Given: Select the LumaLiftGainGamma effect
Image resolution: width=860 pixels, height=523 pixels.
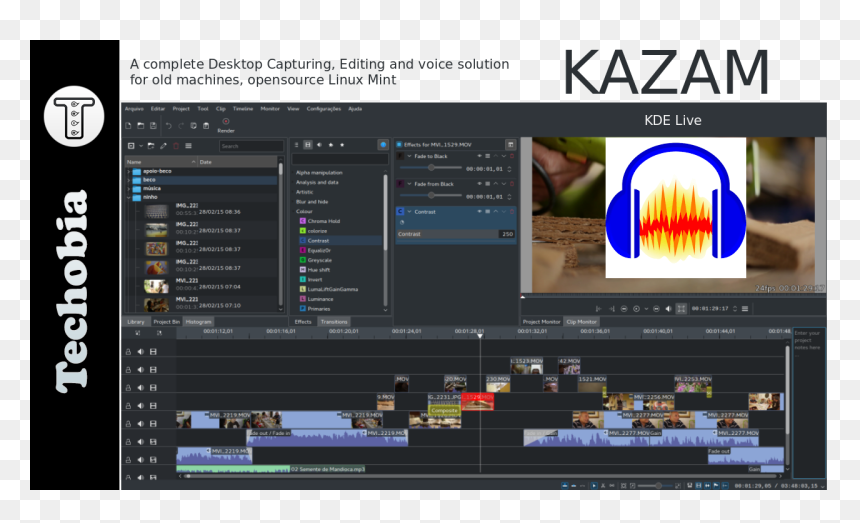Looking at the screenshot, I should pyautogui.click(x=332, y=289).
